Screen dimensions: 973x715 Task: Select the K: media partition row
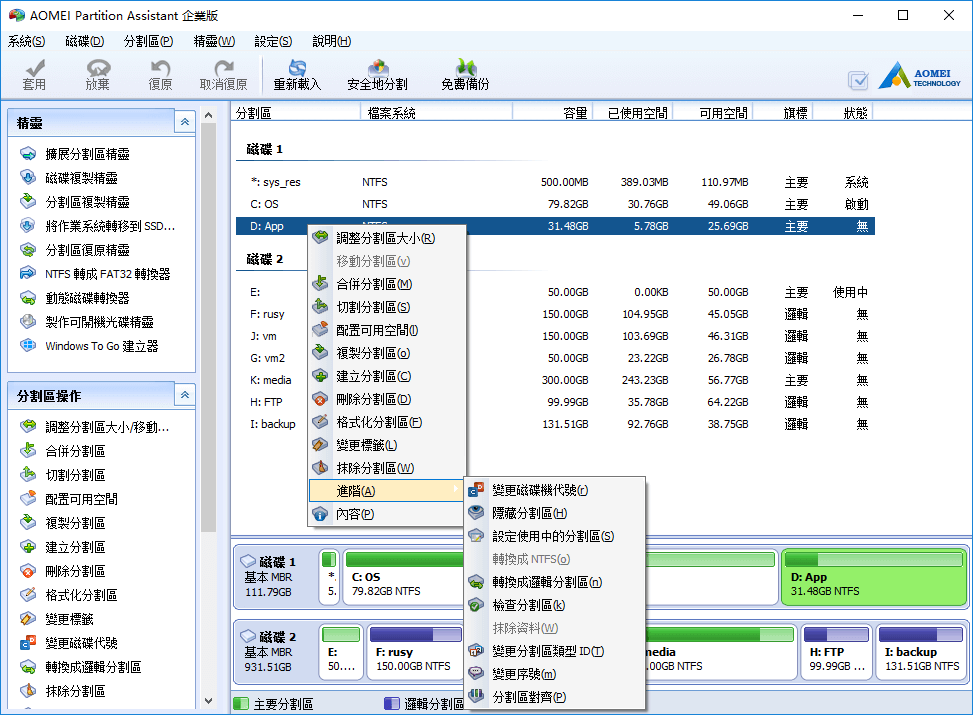(555, 380)
